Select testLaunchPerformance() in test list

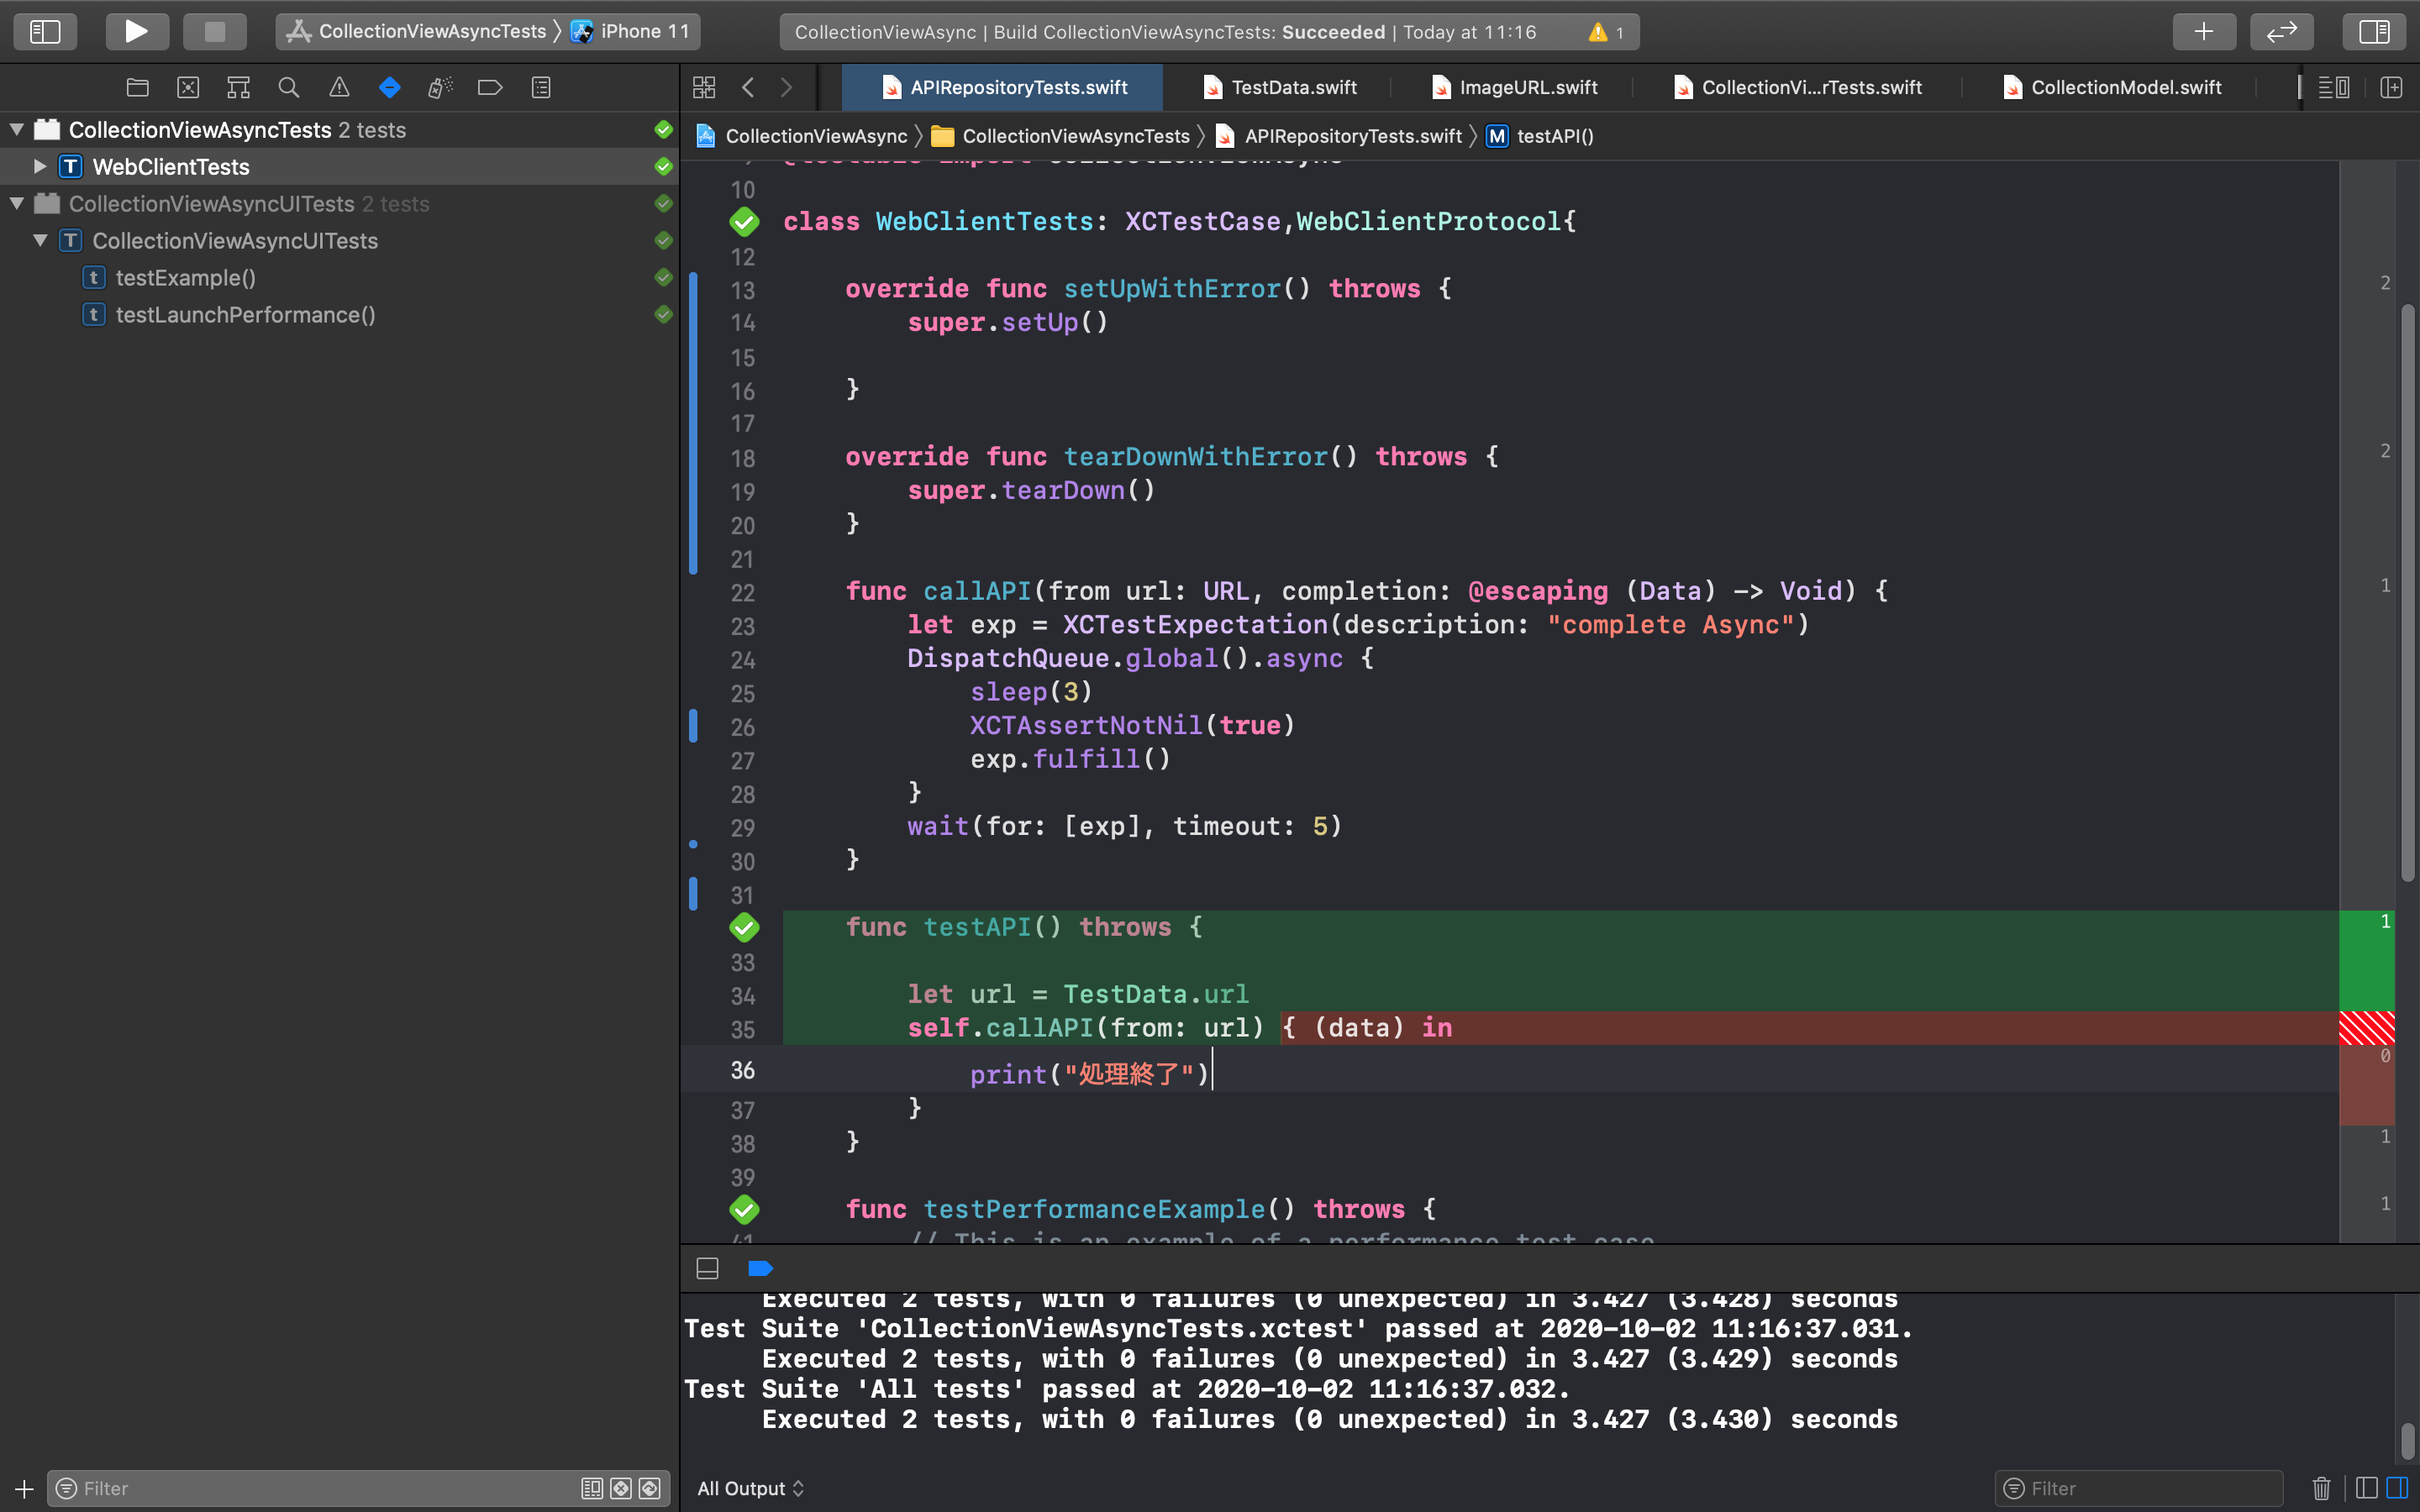245,315
